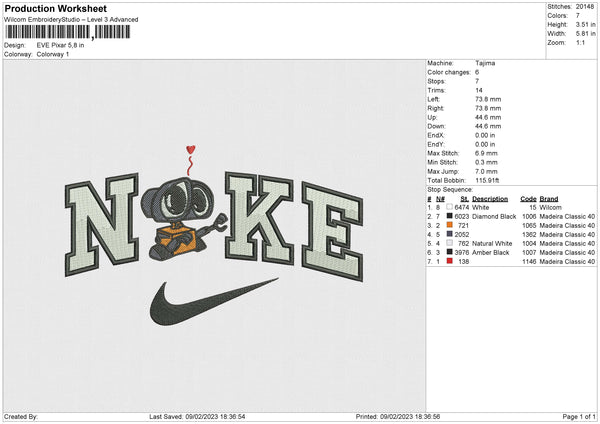Click the 'Last Saved: 09/02/2023 18:36:54' footer text
This screenshot has height=424, width=600.
(197, 416)
